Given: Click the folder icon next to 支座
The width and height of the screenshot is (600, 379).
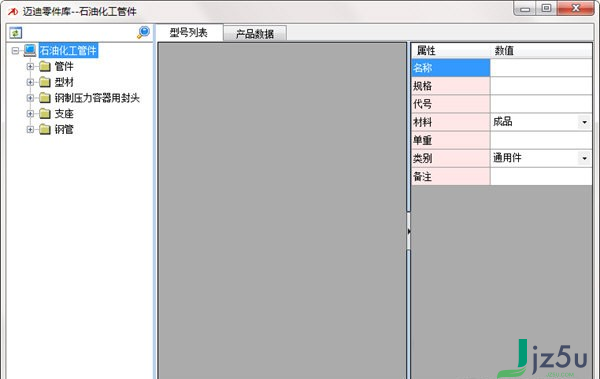Looking at the screenshot, I should (x=45, y=114).
